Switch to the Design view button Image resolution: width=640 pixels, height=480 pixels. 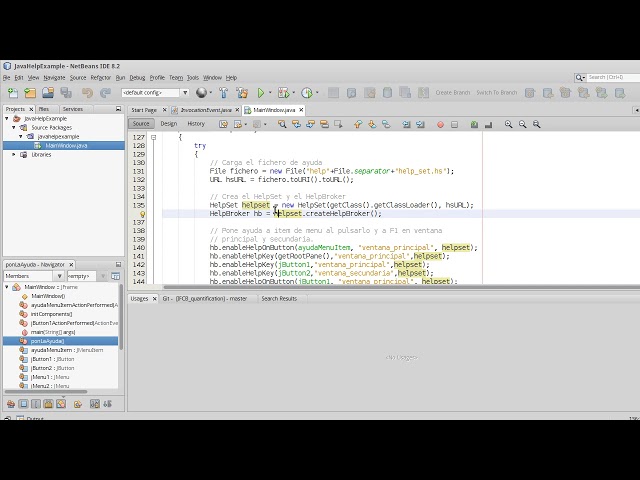tap(169, 124)
